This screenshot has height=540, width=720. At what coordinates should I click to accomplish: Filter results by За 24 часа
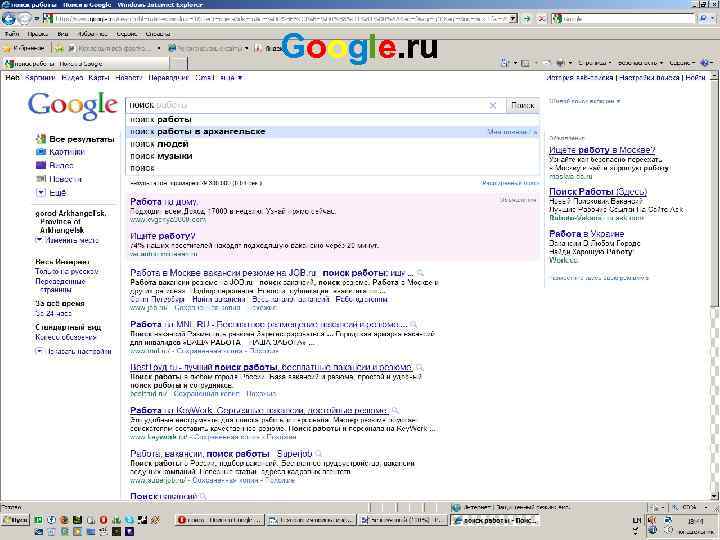[54, 314]
